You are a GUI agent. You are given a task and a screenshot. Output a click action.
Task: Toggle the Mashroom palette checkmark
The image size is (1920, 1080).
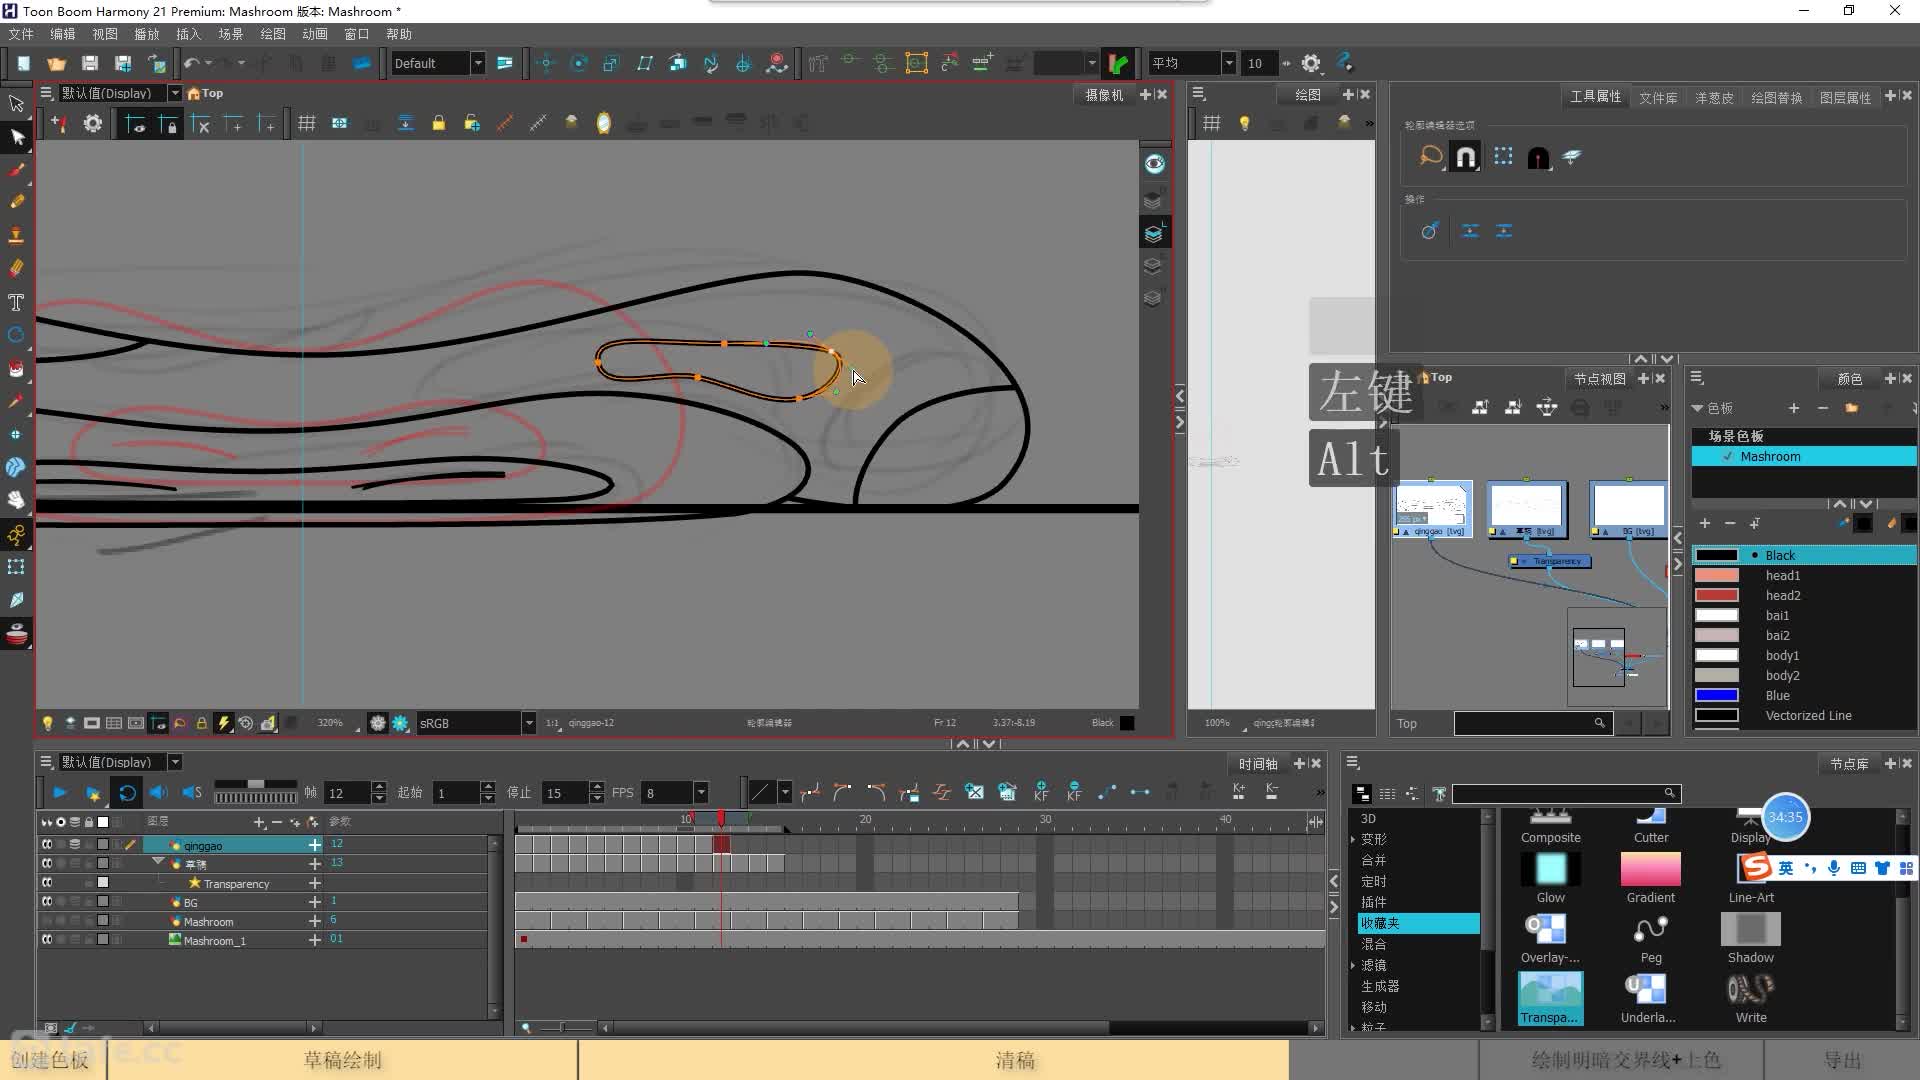[x=1727, y=457]
